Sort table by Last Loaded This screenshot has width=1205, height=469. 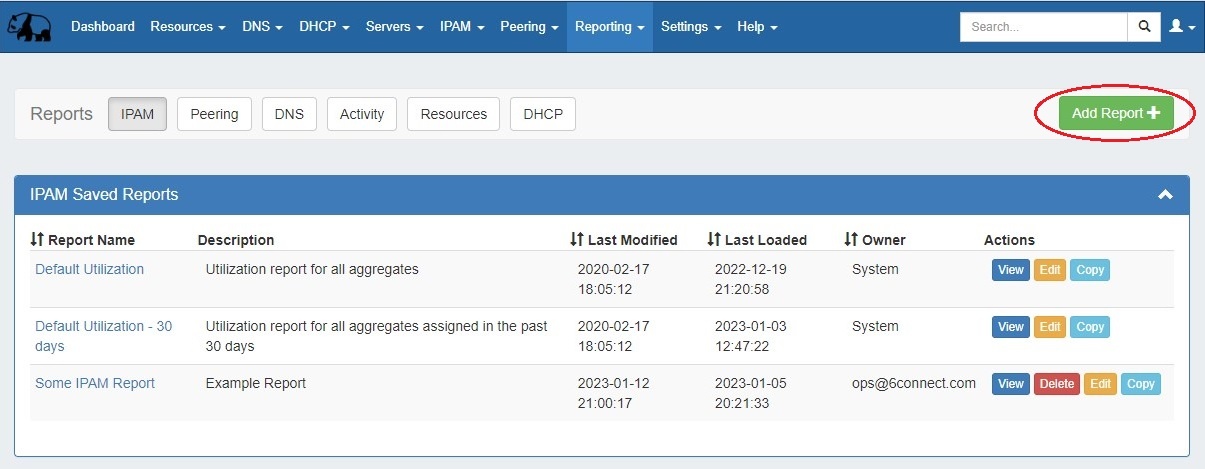click(757, 240)
